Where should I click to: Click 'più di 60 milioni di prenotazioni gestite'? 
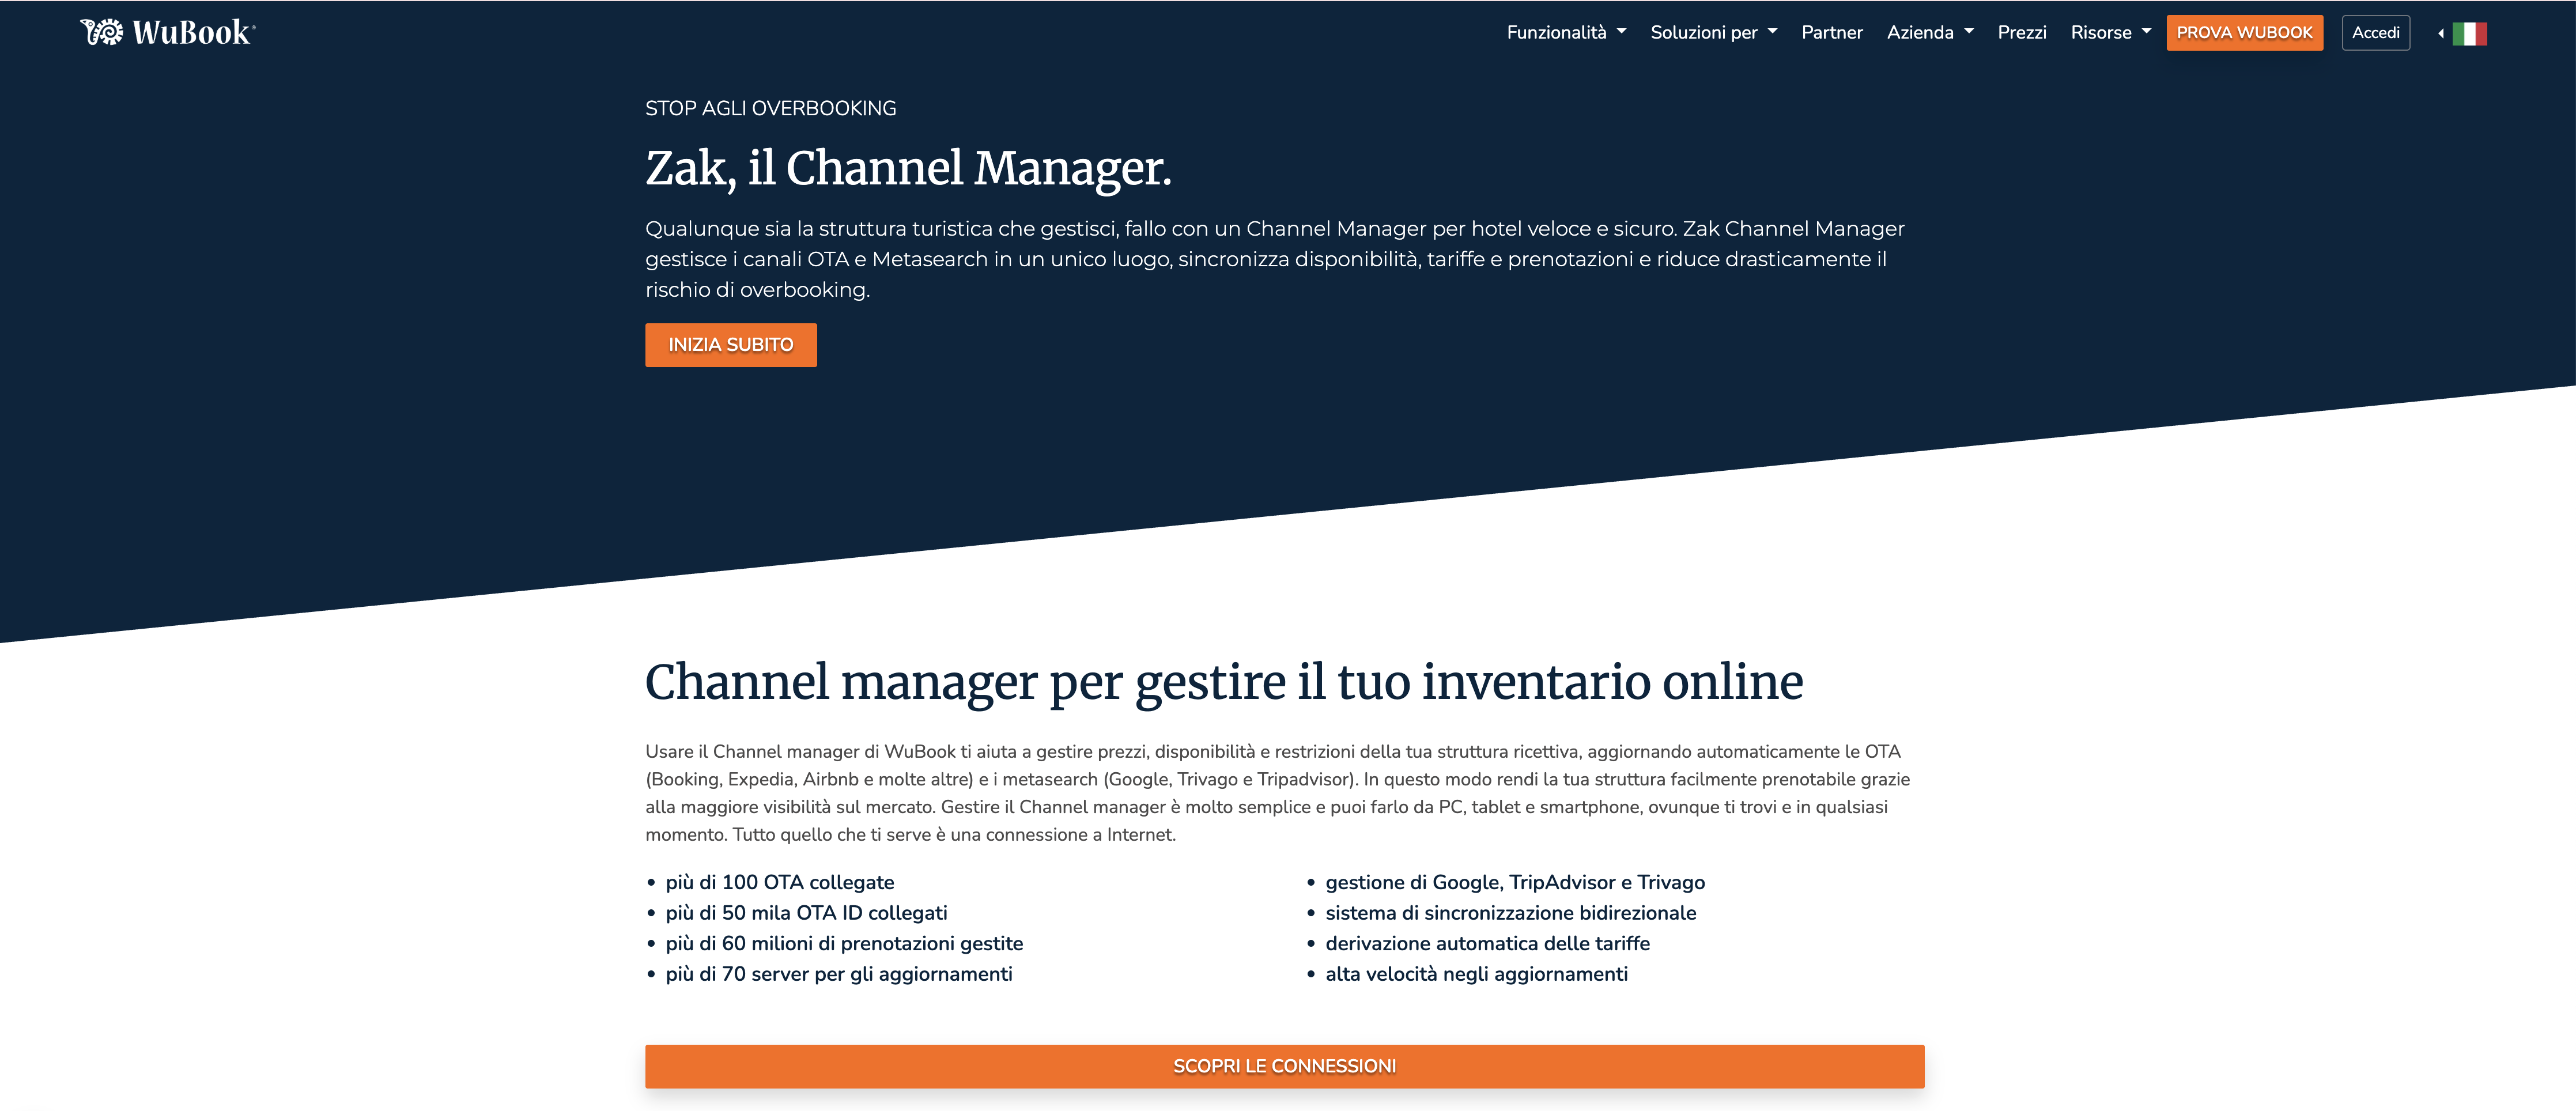click(844, 943)
